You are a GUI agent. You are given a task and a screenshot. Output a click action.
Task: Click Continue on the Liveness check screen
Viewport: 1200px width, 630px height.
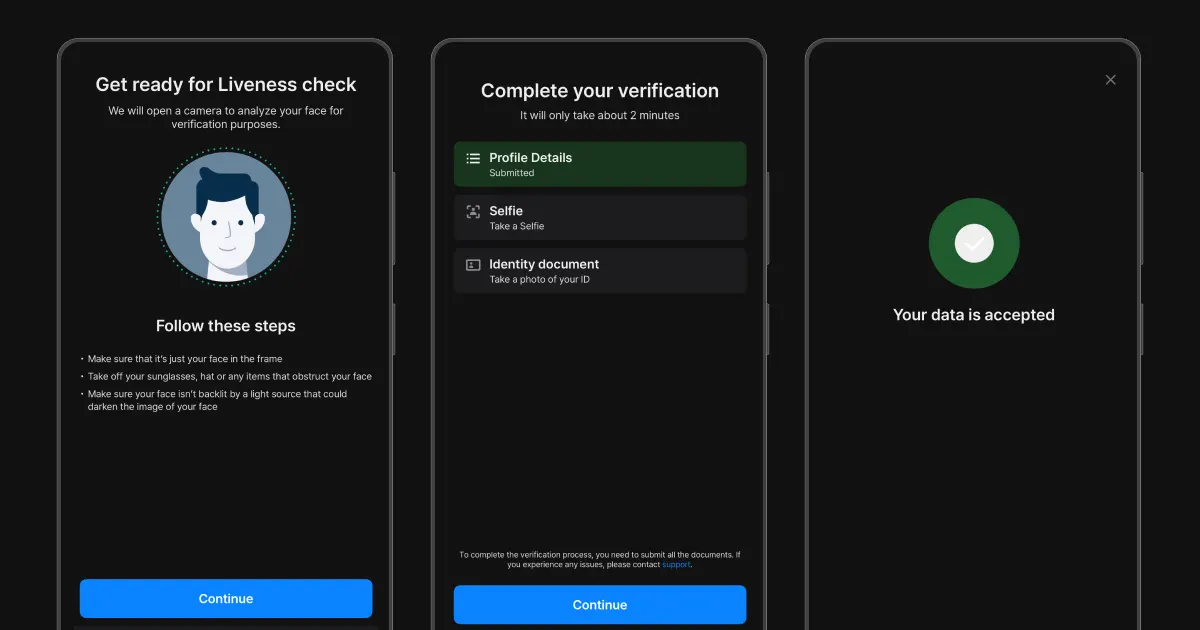[226, 598]
